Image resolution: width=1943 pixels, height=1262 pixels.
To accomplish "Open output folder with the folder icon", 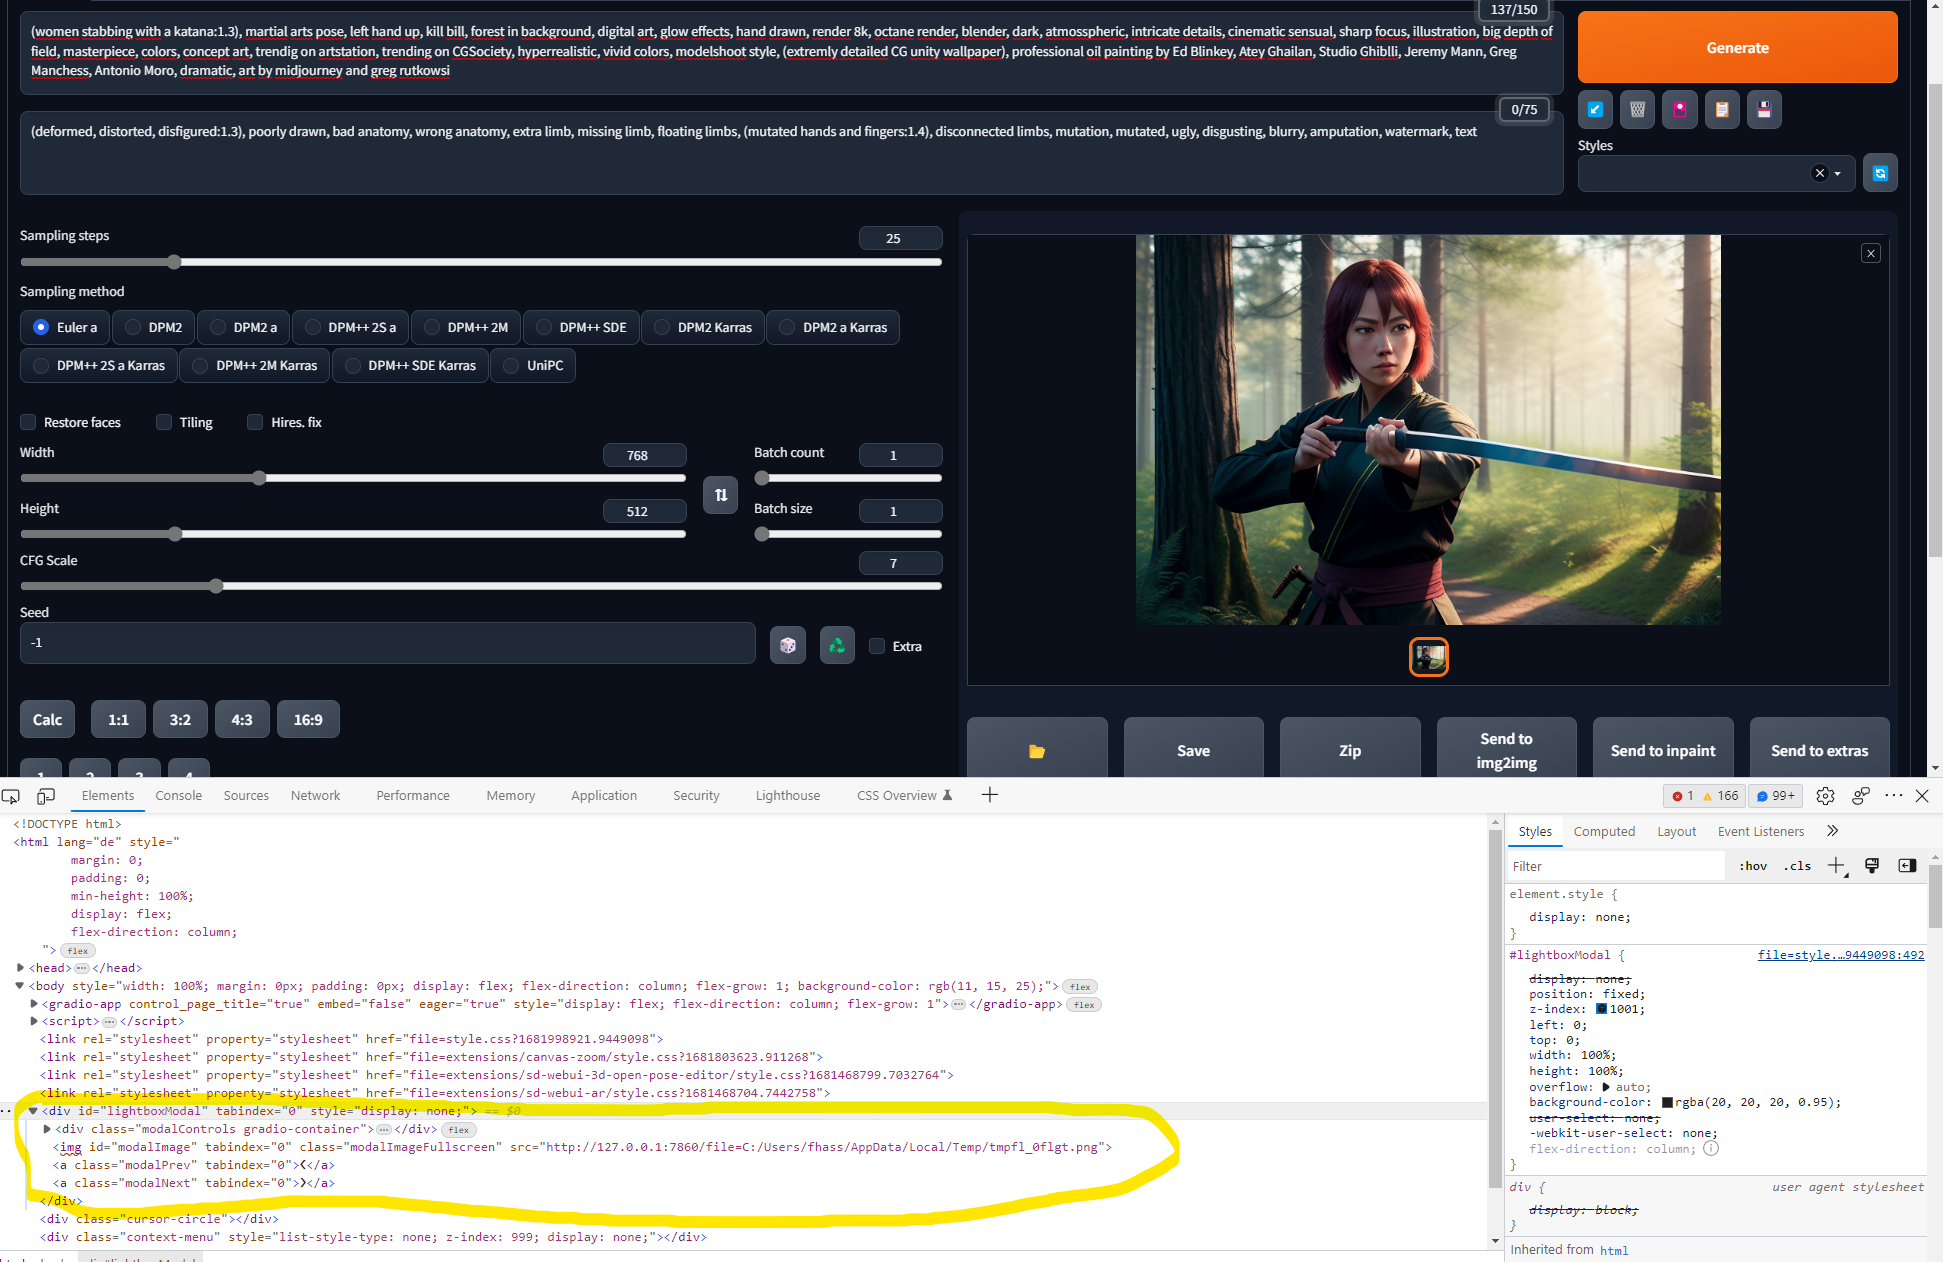I will (x=1036, y=750).
